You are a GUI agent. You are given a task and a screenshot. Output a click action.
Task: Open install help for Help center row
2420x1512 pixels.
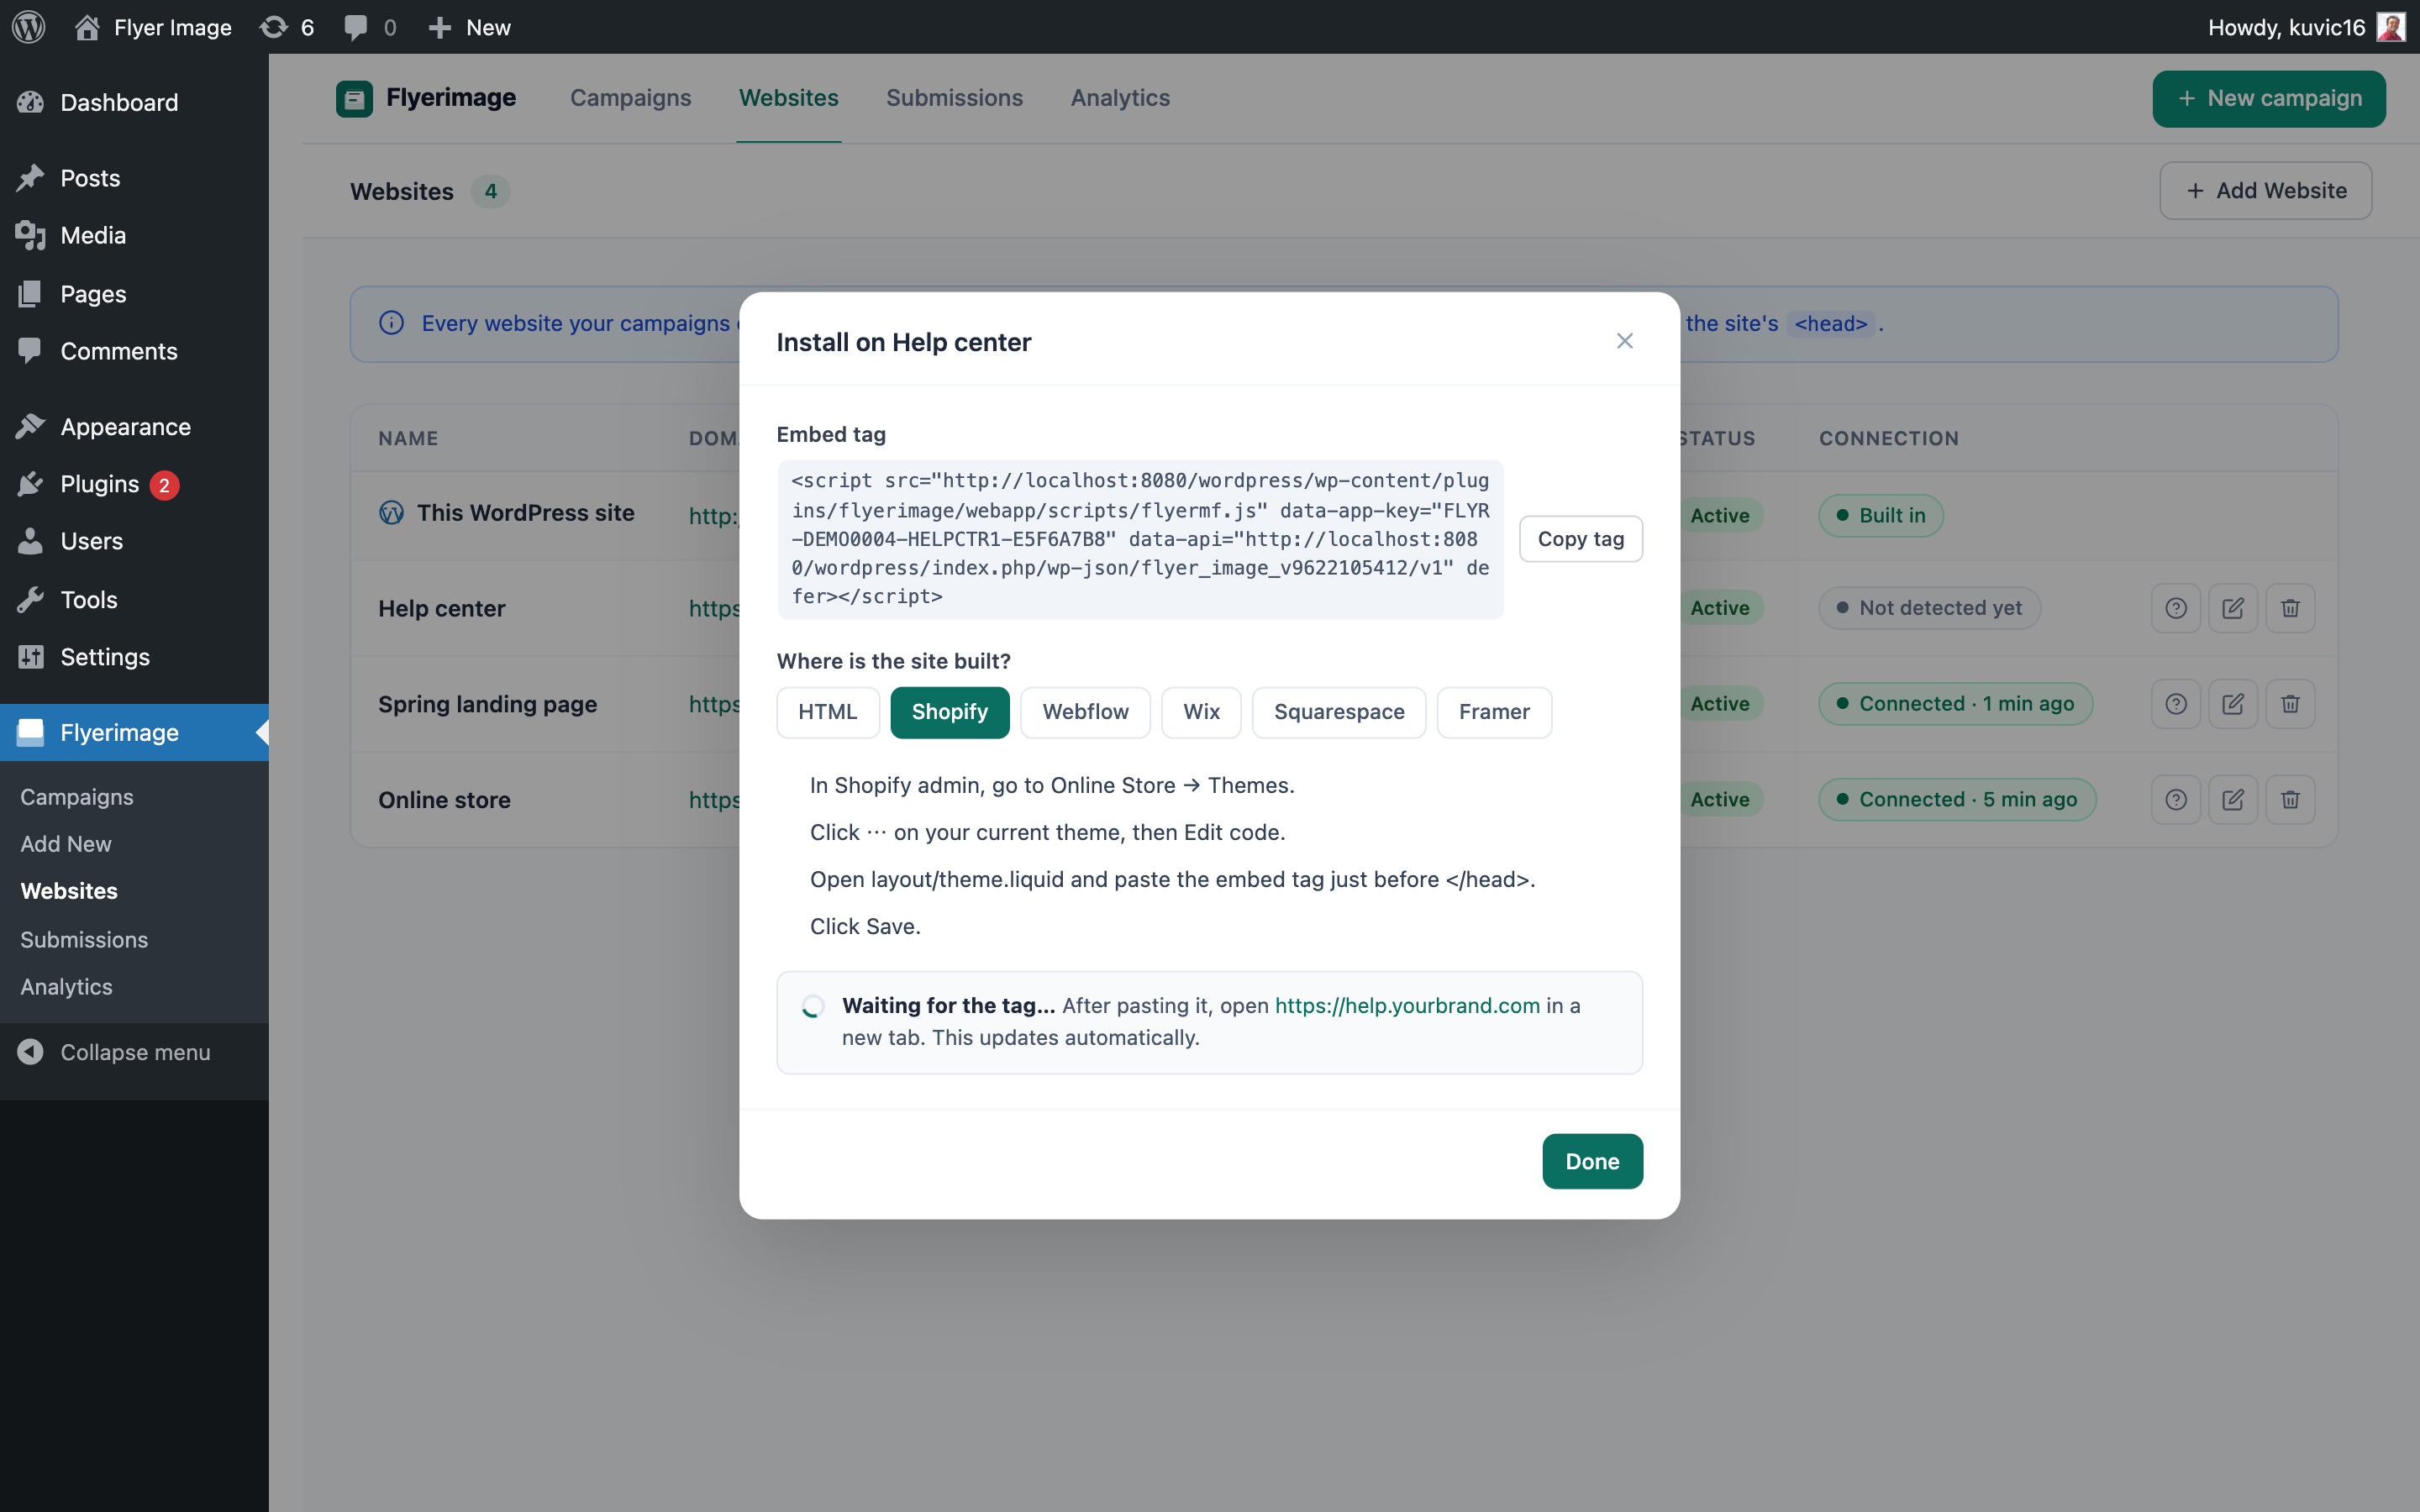(x=2176, y=608)
